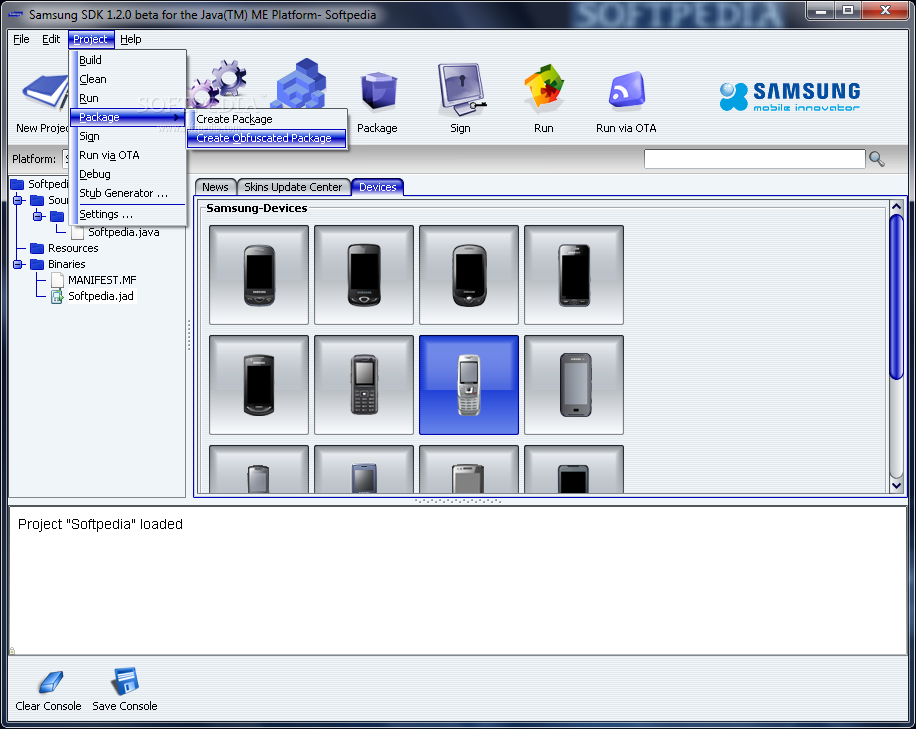
Task: Switch to the Devices tab
Action: tap(377, 187)
